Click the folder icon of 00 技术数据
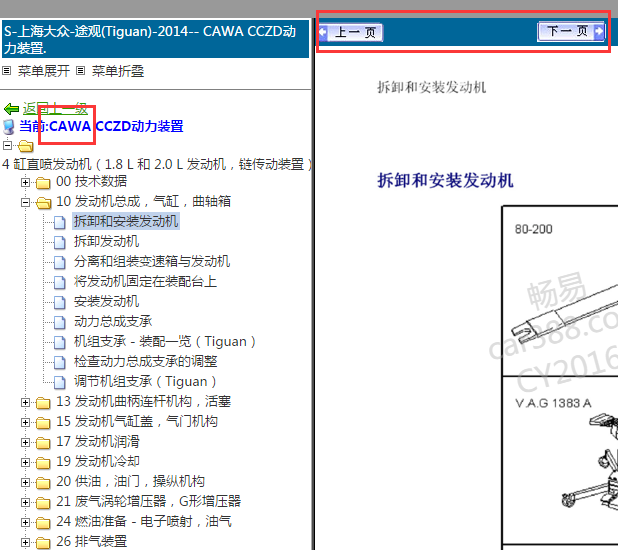Viewport: 618px width, 550px height. [43, 183]
